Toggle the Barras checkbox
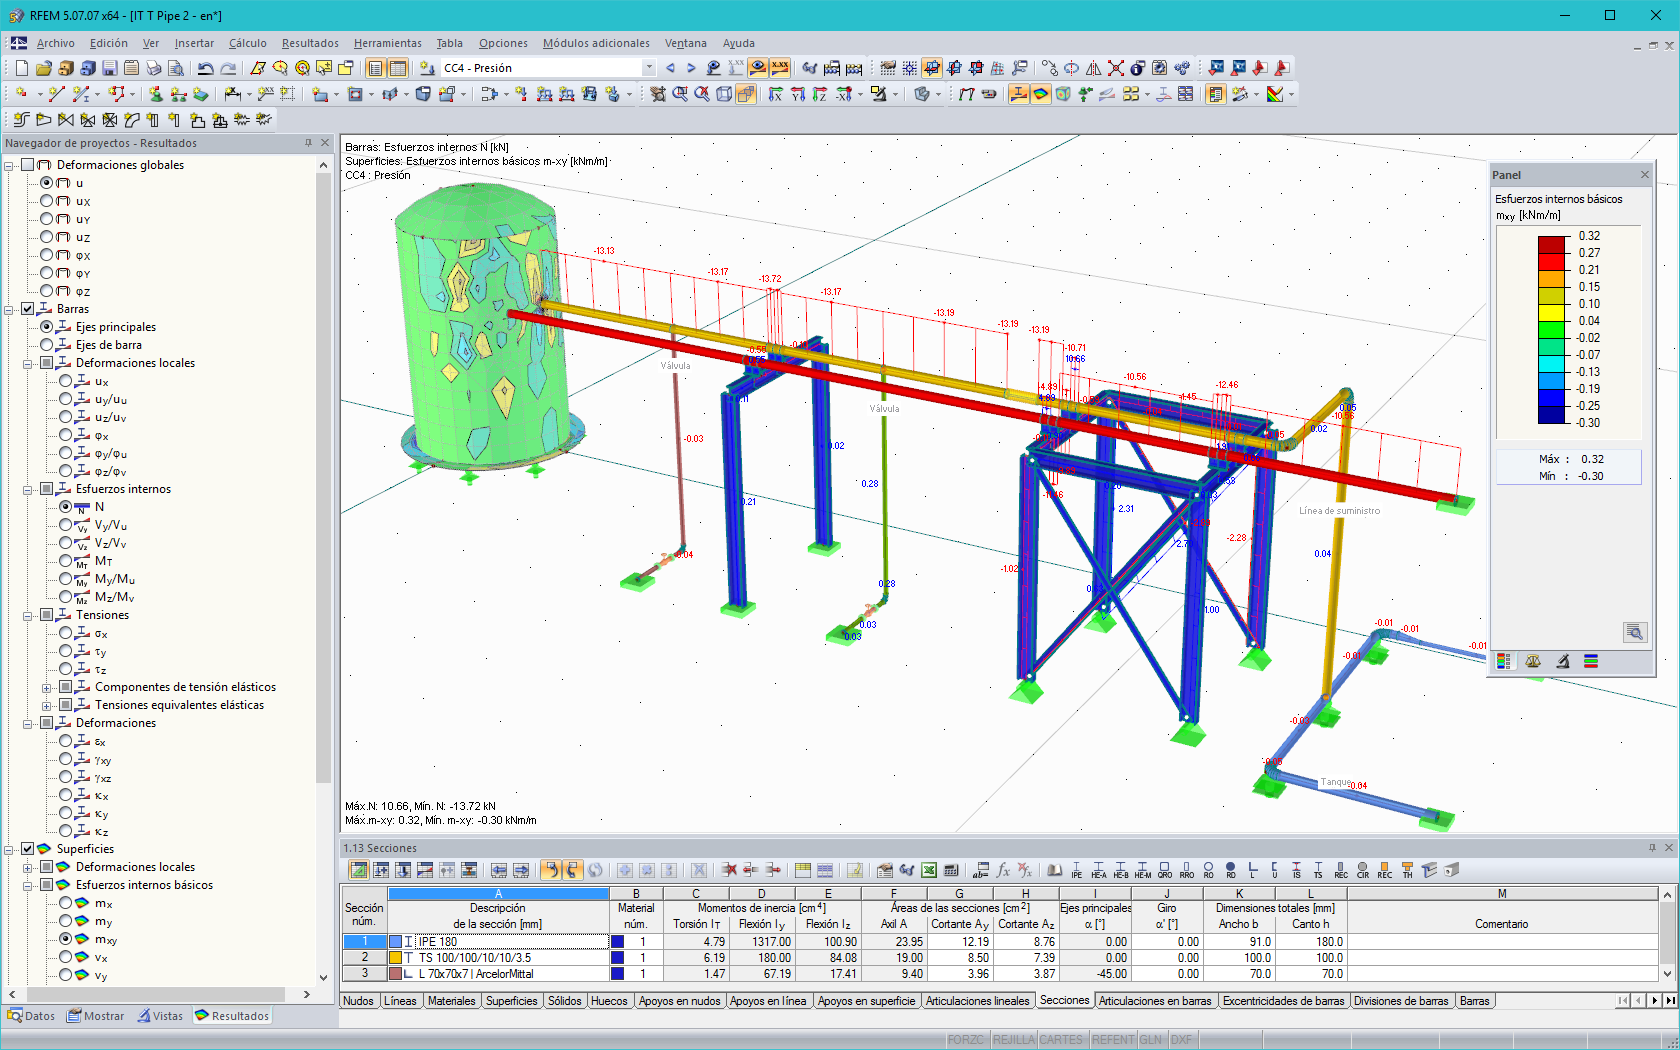This screenshot has height=1050, width=1680. [x=28, y=309]
